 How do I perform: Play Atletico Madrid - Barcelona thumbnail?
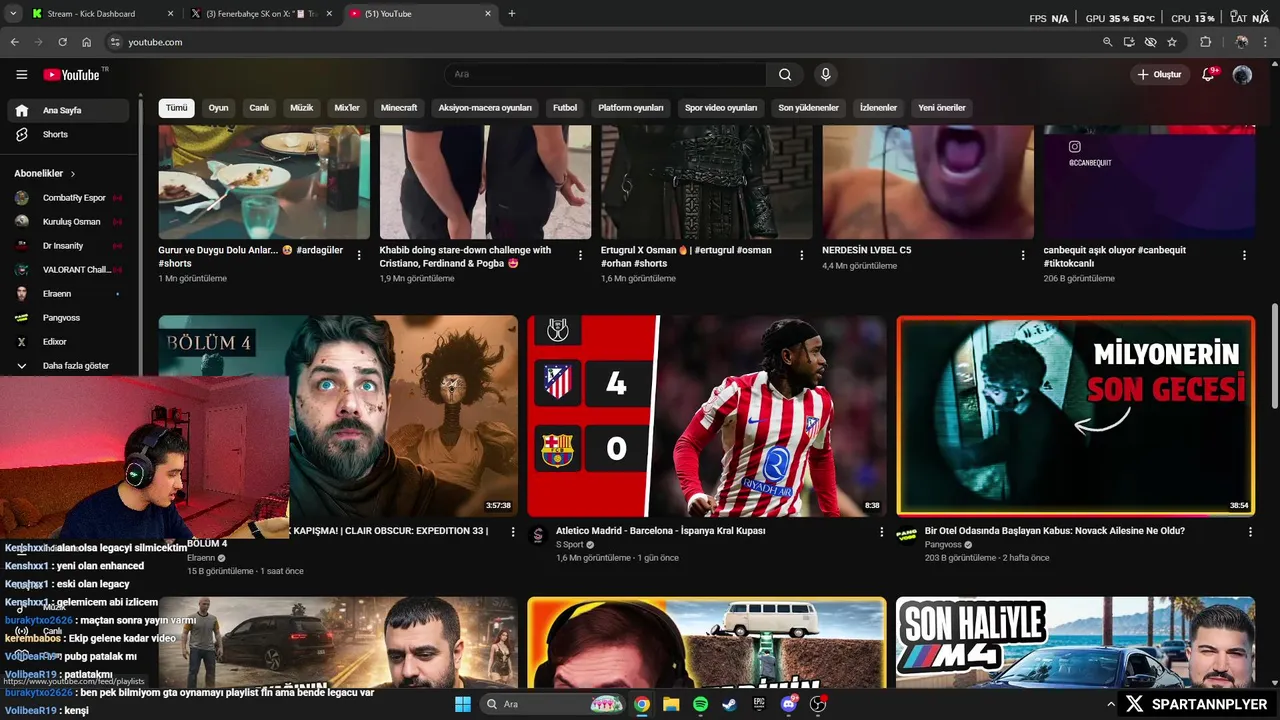[707, 416]
